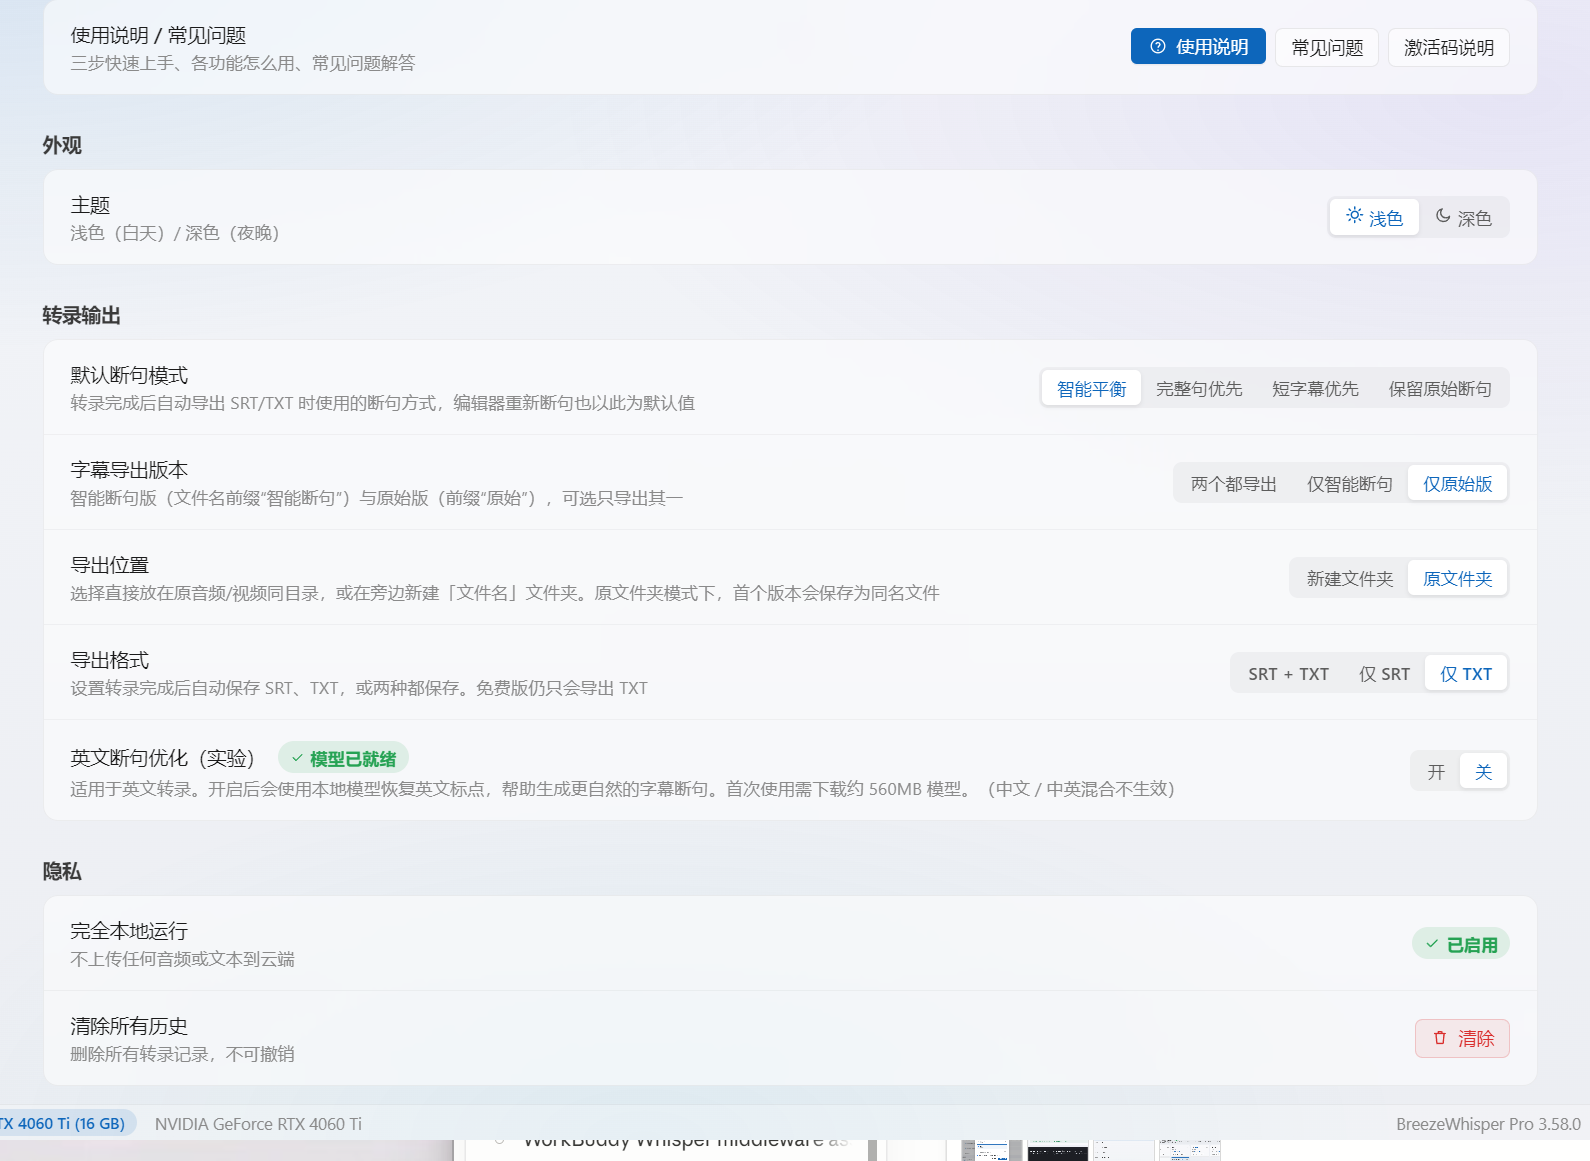Open the 常见问题 FAQ button
Image resolution: width=1590 pixels, height=1161 pixels.
[1327, 47]
